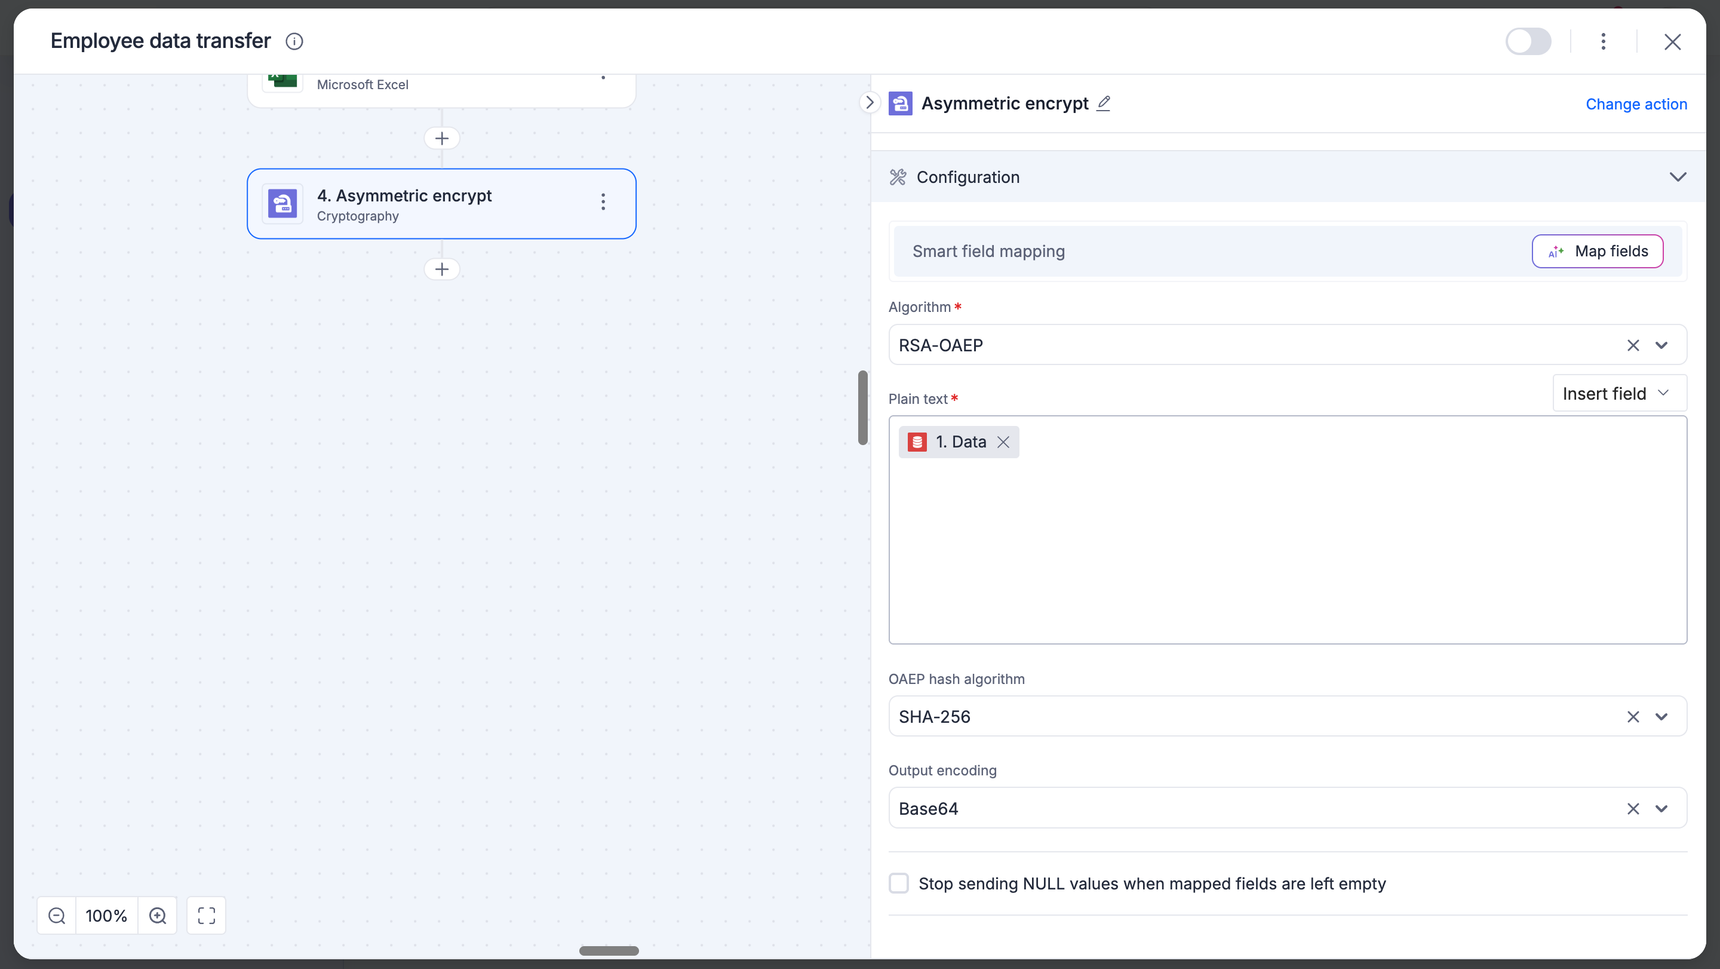This screenshot has width=1720, height=969.
Task: Click the fit-to-screen icon
Action: tap(206, 916)
